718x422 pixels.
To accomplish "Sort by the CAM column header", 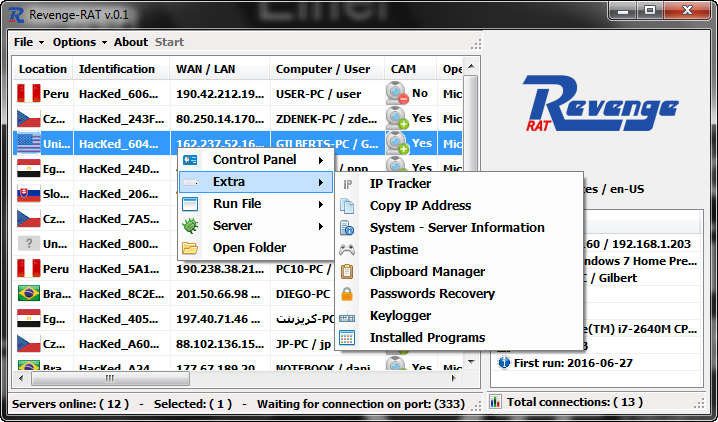I will (411, 69).
